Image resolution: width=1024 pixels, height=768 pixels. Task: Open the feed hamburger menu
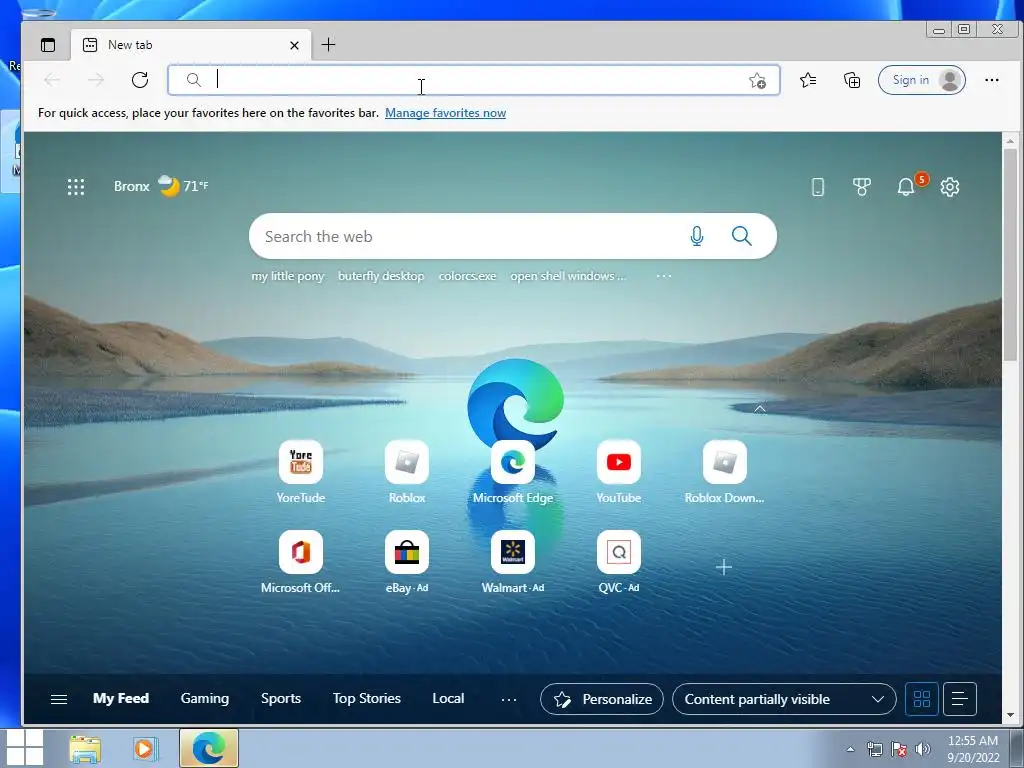59,699
